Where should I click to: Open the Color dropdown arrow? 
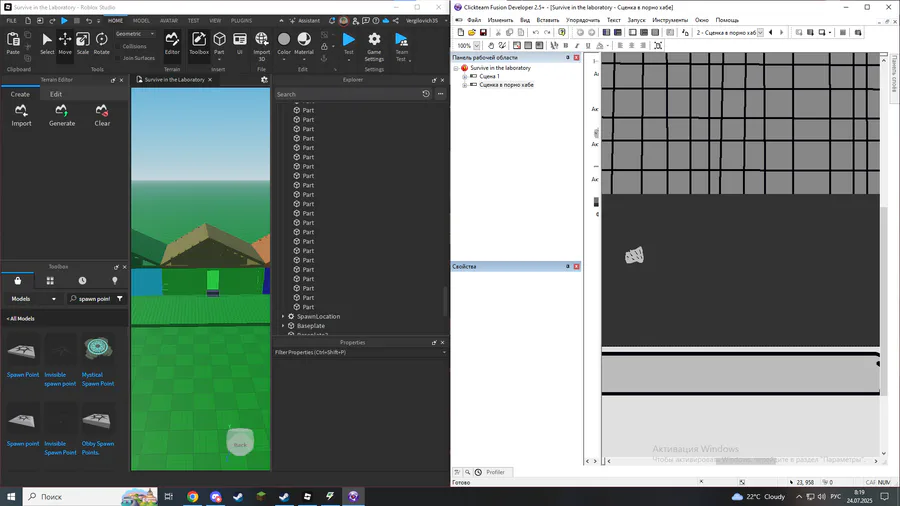click(x=284, y=59)
